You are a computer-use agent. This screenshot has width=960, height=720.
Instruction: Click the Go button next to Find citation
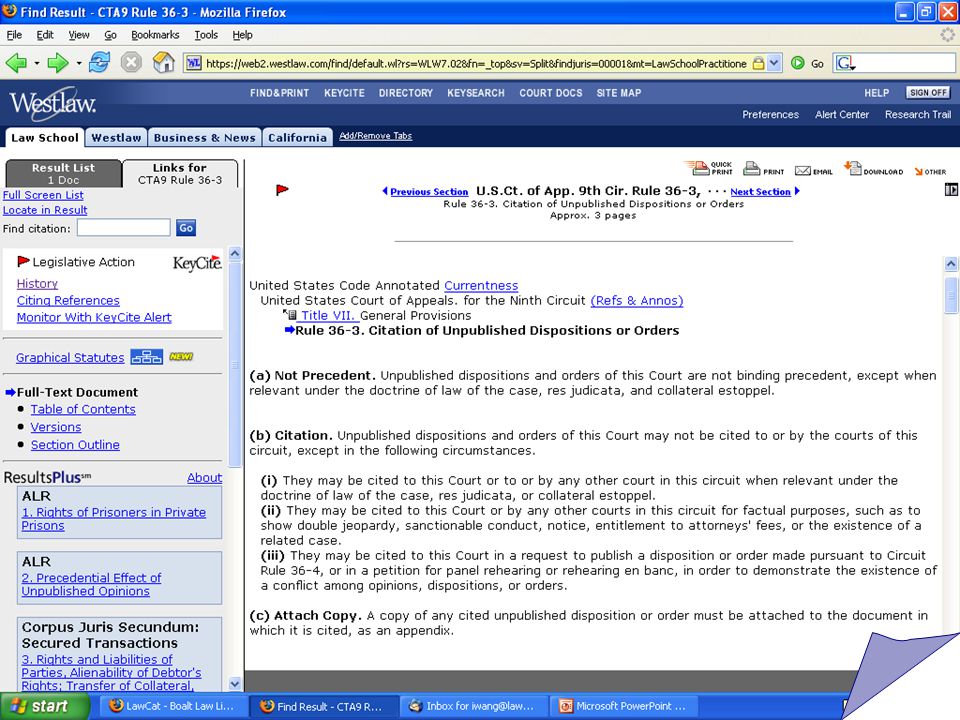pos(186,228)
